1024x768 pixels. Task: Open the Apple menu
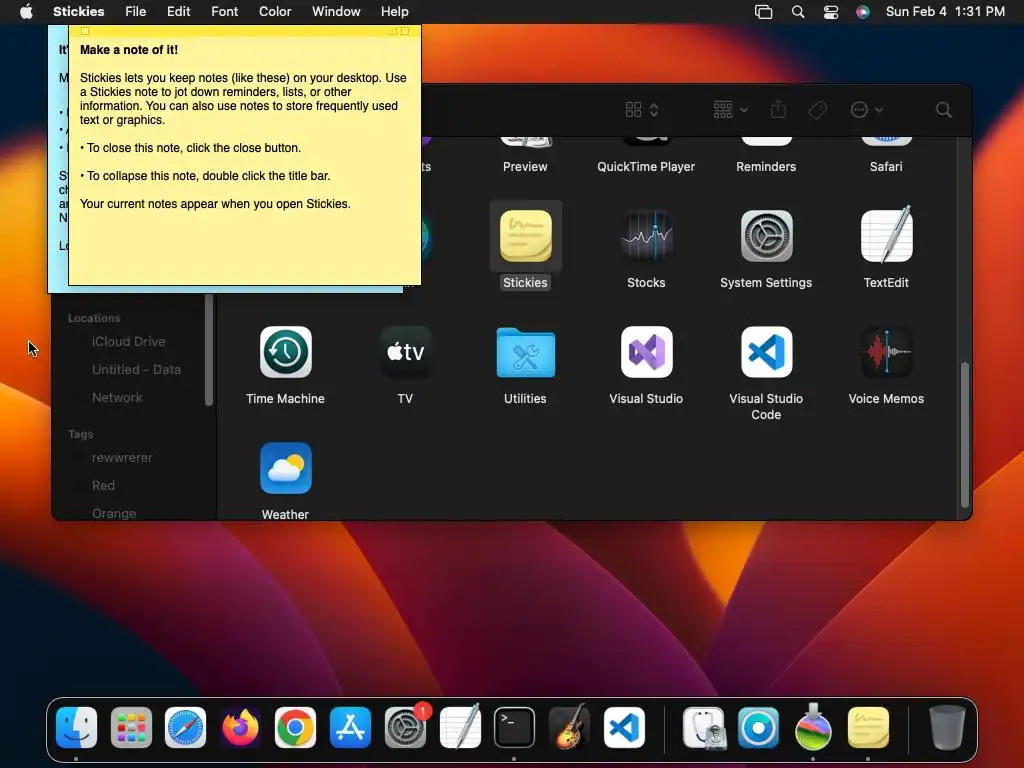click(x=26, y=11)
